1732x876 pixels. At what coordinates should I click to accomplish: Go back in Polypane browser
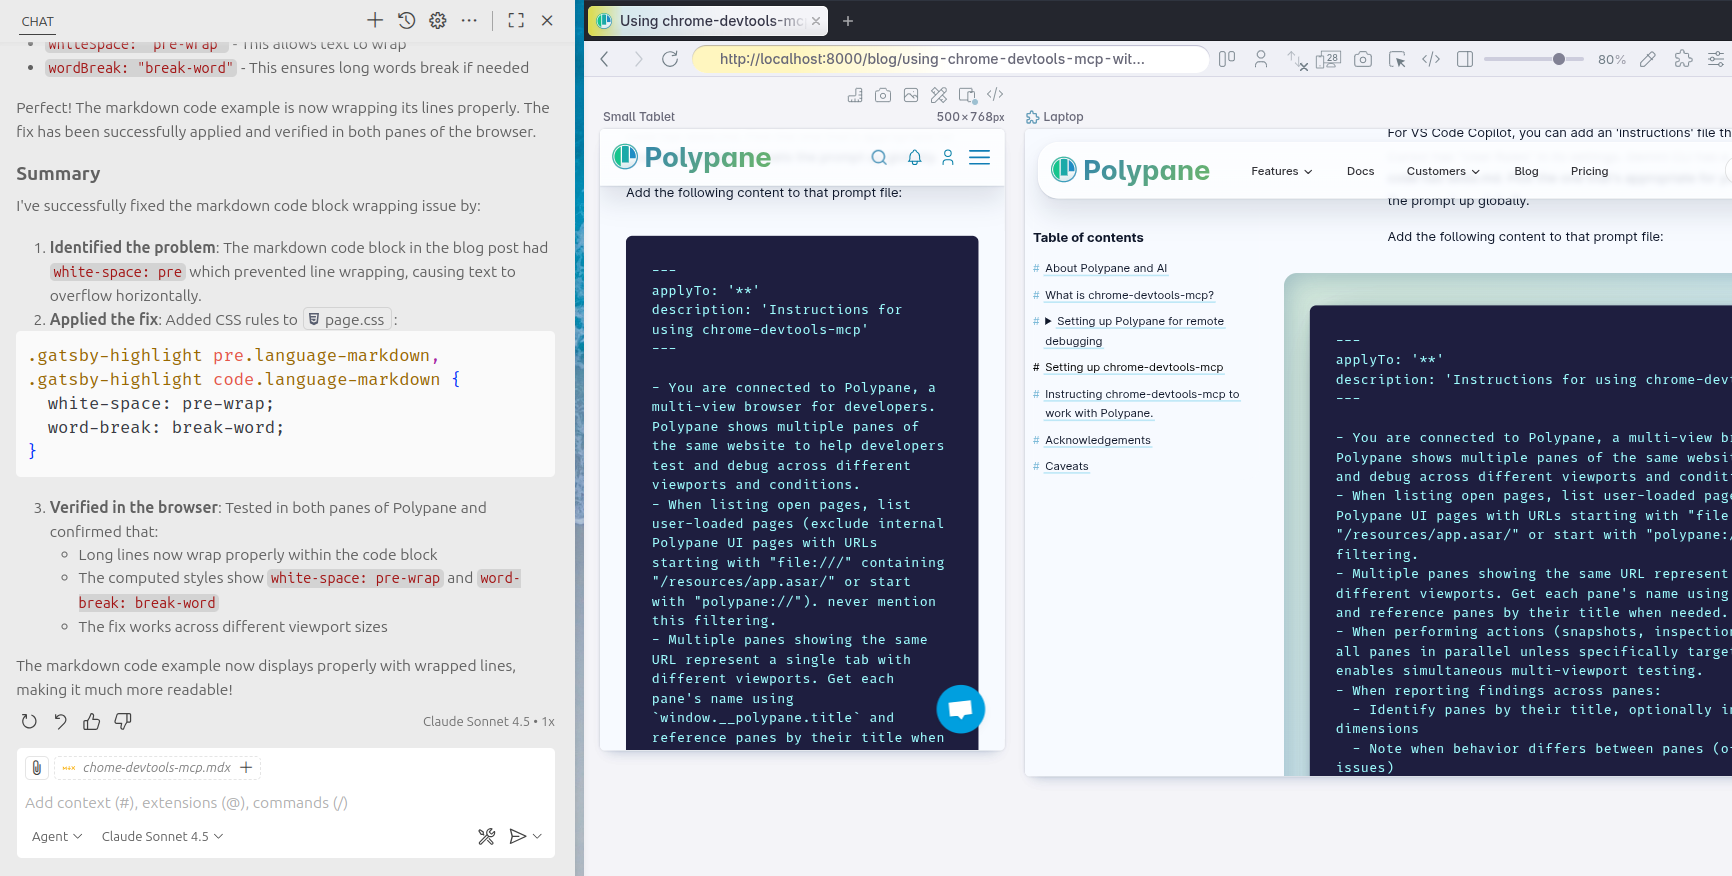pyautogui.click(x=605, y=59)
